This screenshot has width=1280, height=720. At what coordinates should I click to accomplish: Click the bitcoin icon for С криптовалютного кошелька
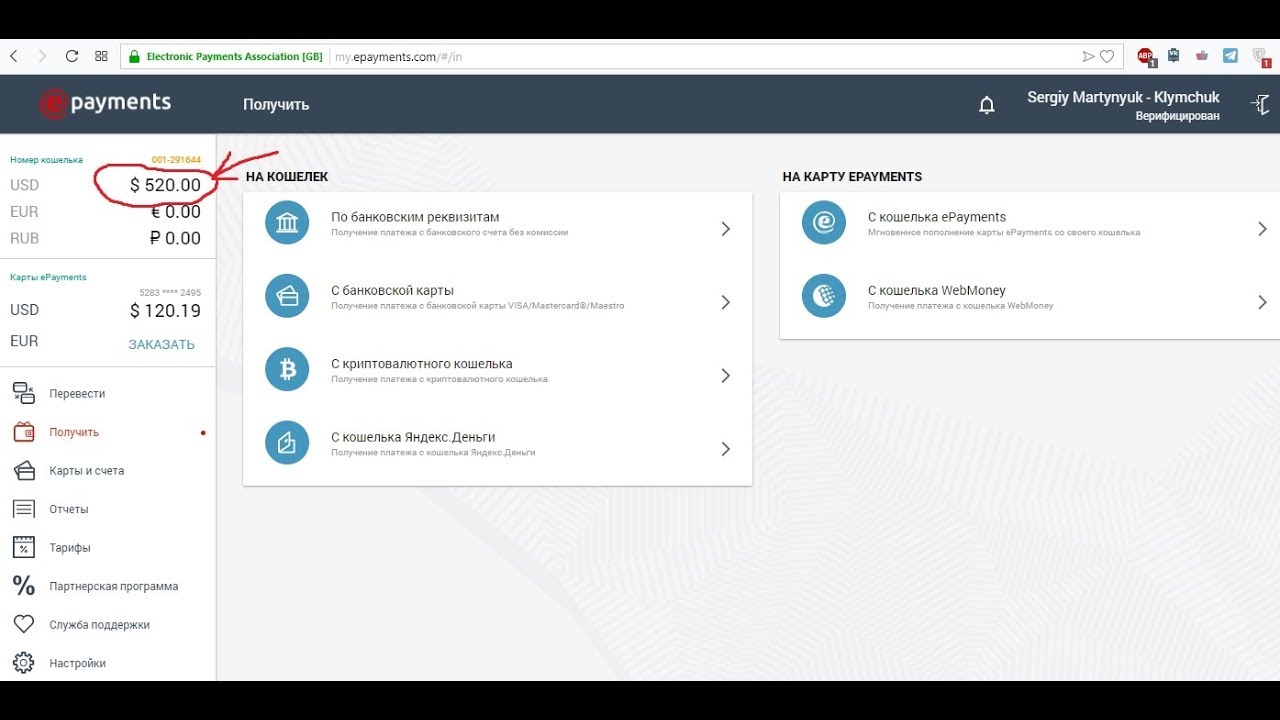click(287, 370)
